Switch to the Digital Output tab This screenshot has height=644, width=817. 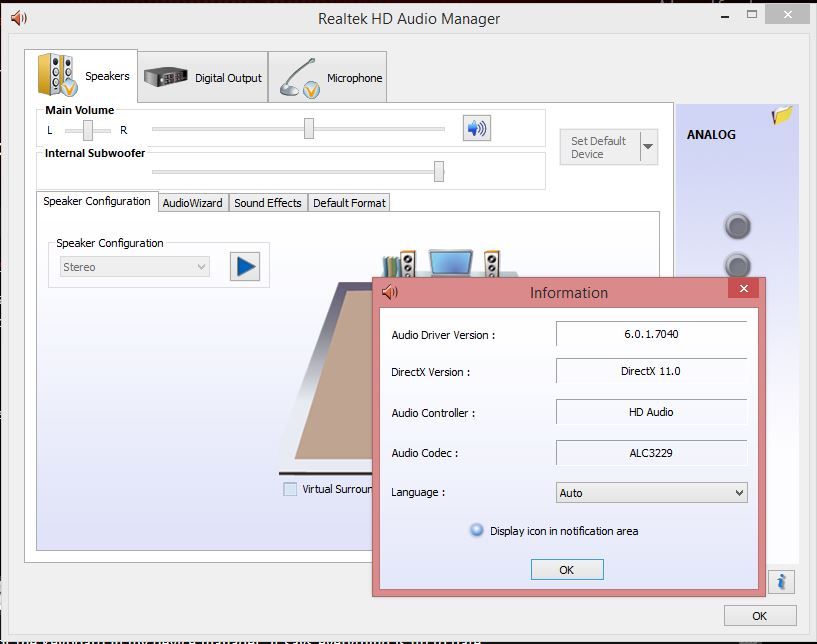(x=203, y=77)
